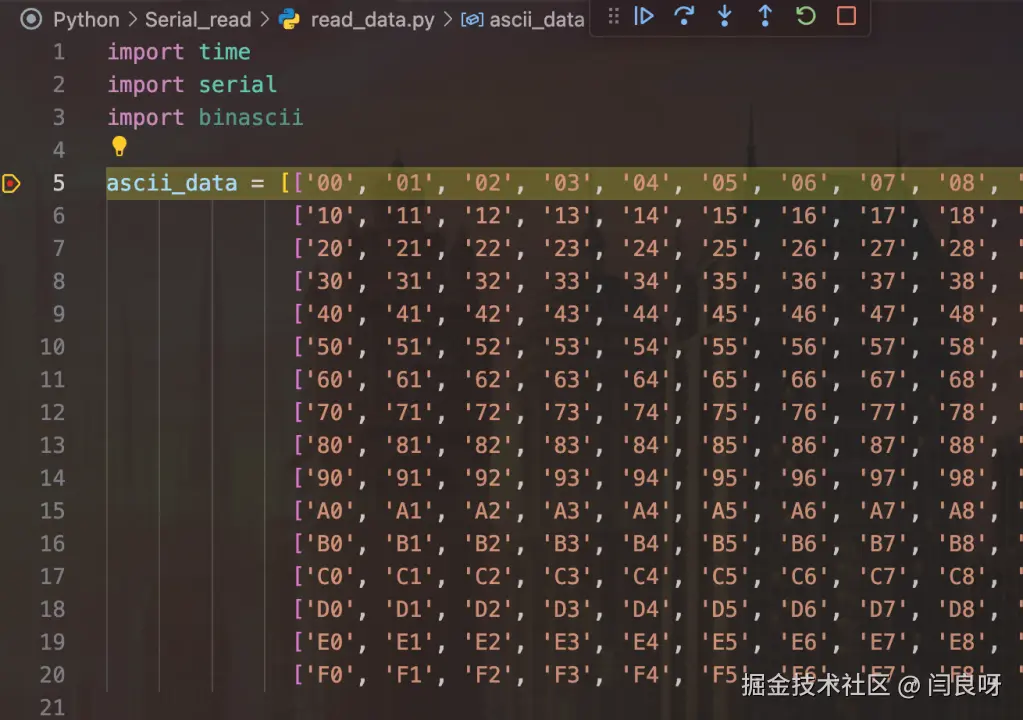Screen dimensions: 1023x720
Task: Click the '23' string on line 7
Action: 567,248
